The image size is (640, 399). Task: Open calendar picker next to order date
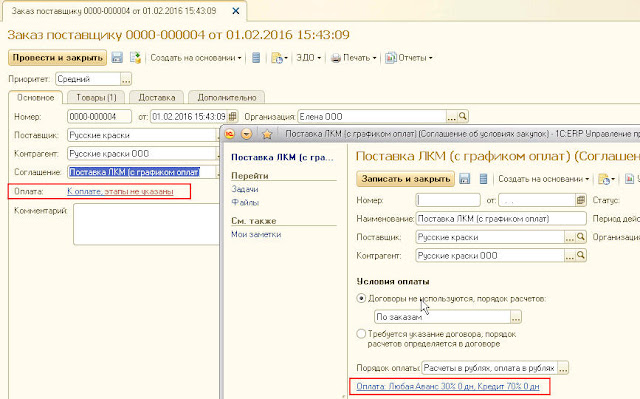[232, 116]
